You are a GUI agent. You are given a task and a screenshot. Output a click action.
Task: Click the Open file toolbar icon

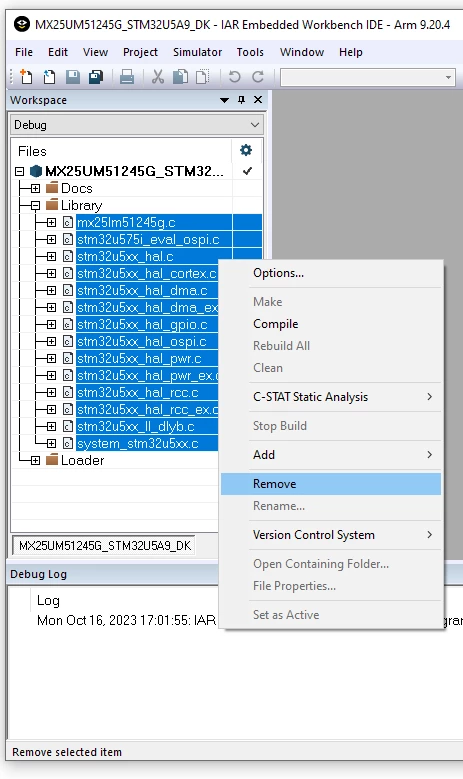point(49,77)
